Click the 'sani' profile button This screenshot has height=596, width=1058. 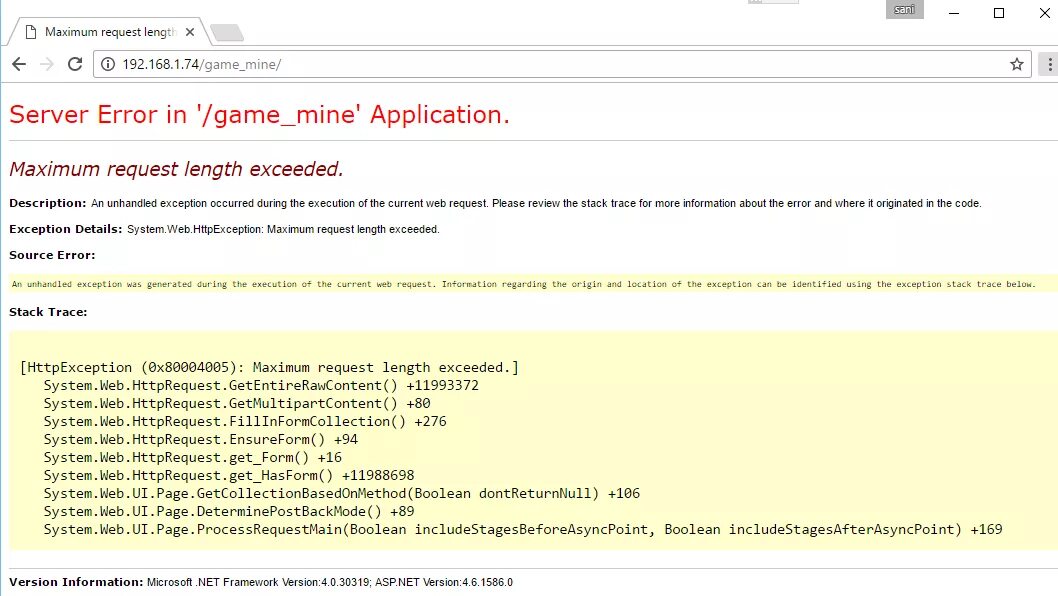coord(904,10)
